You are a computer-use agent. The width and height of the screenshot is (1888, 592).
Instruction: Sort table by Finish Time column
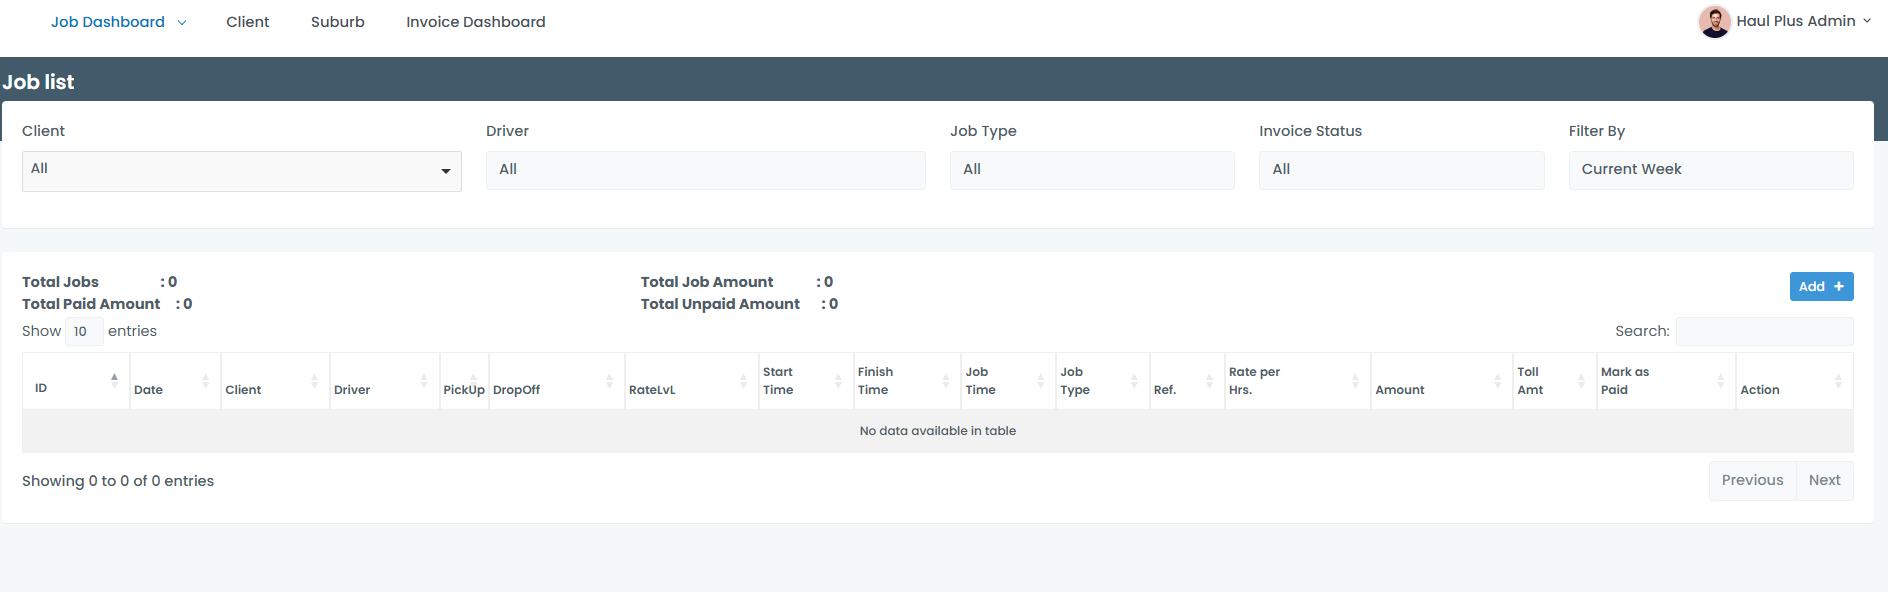click(x=907, y=381)
